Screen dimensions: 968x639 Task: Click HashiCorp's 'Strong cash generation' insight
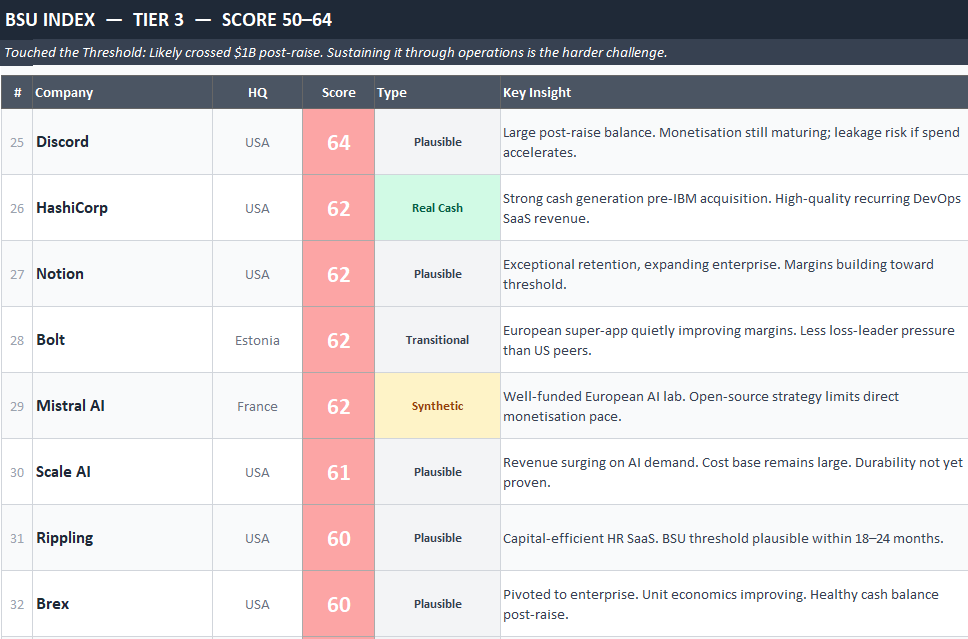732,208
